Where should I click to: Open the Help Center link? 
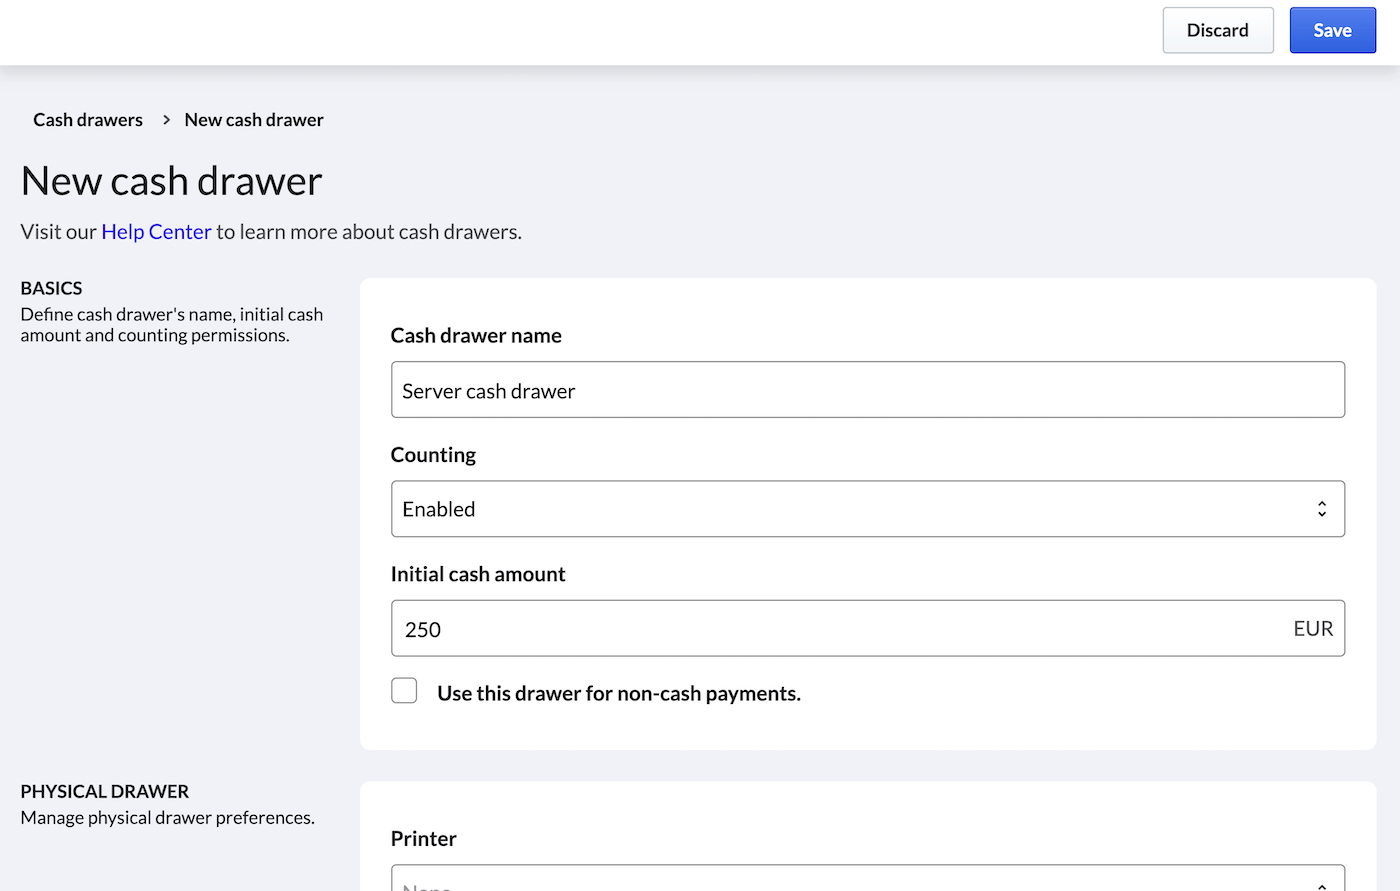tap(156, 232)
